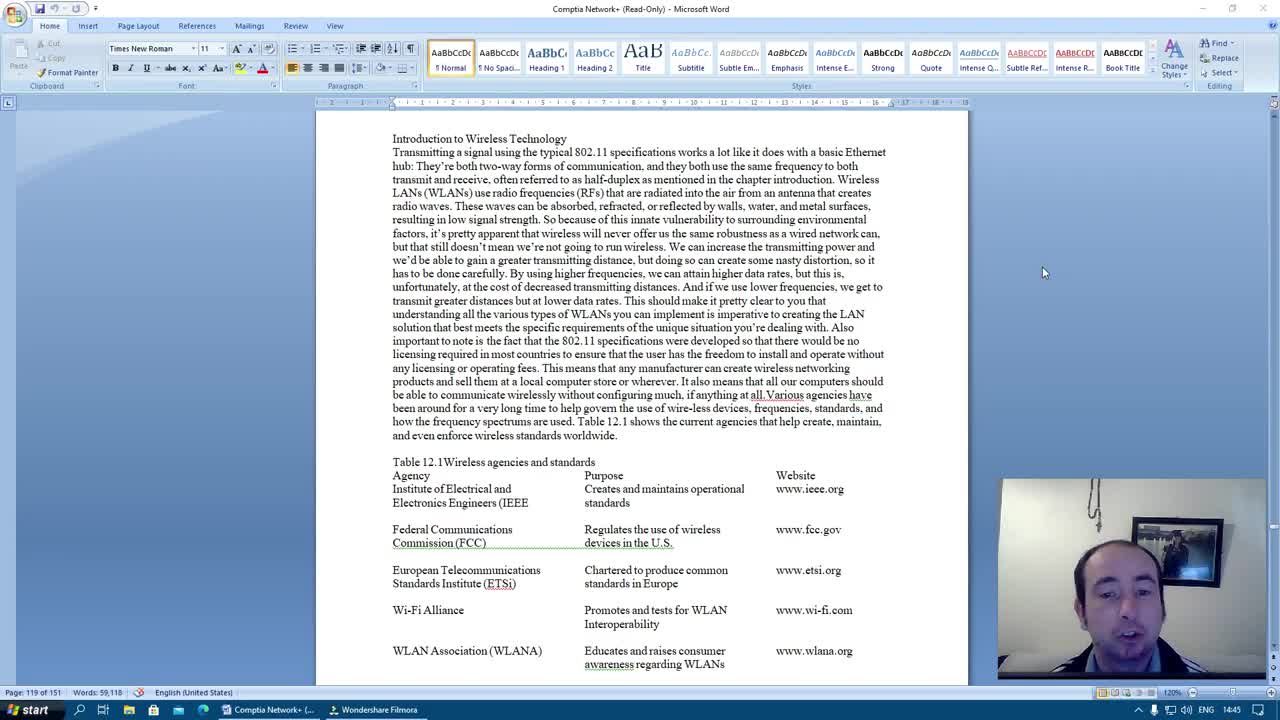Switch to Web Layout view icon
Image resolution: width=1280 pixels, height=720 pixels.
[x=1127, y=692]
